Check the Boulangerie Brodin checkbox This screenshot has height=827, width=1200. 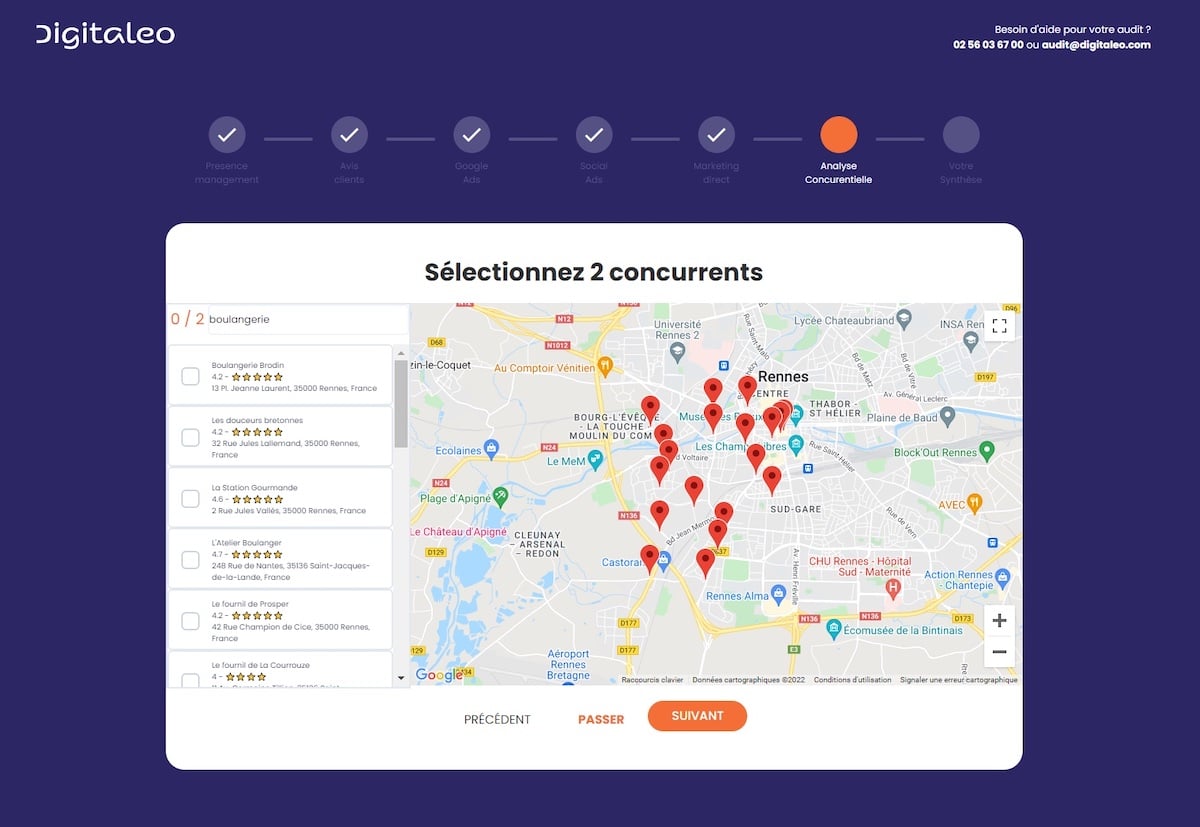pyautogui.click(x=190, y=376)
